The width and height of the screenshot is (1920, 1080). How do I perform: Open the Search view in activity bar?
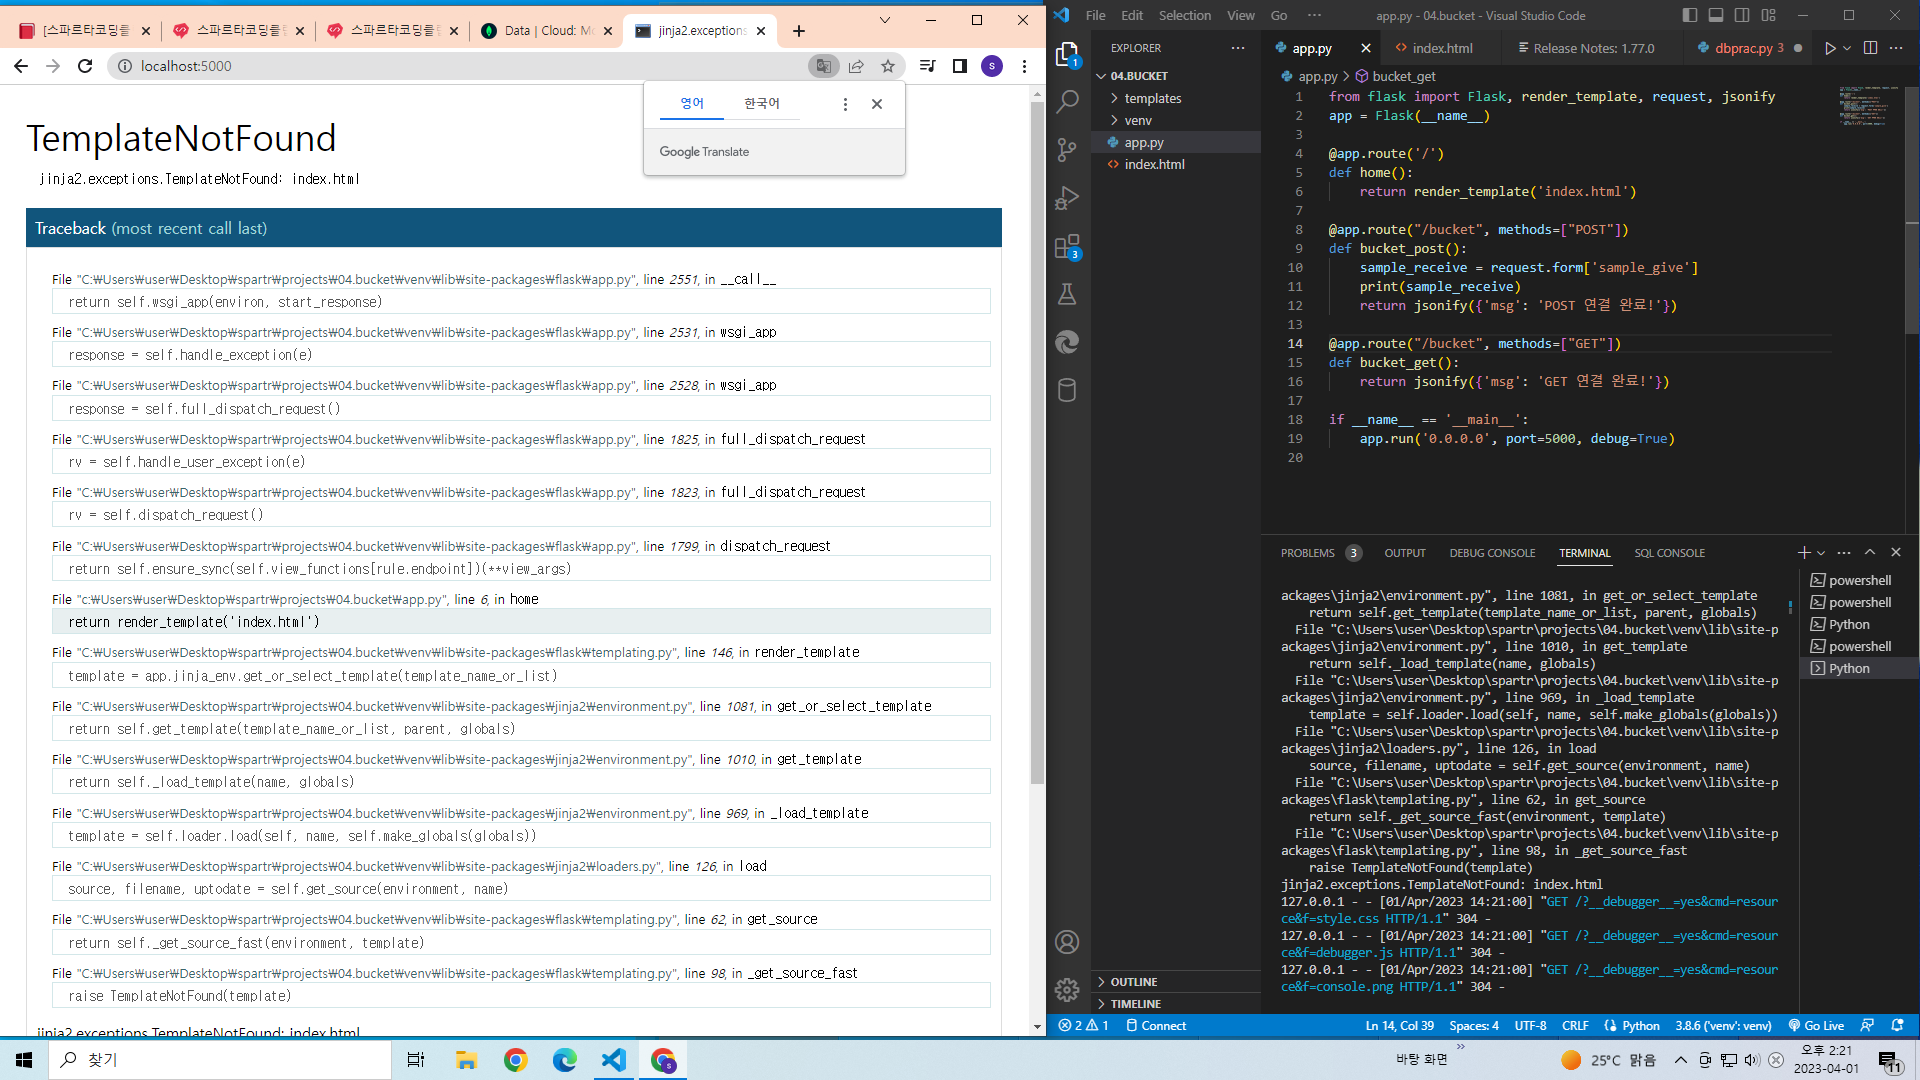click(x=1067, y=101)
